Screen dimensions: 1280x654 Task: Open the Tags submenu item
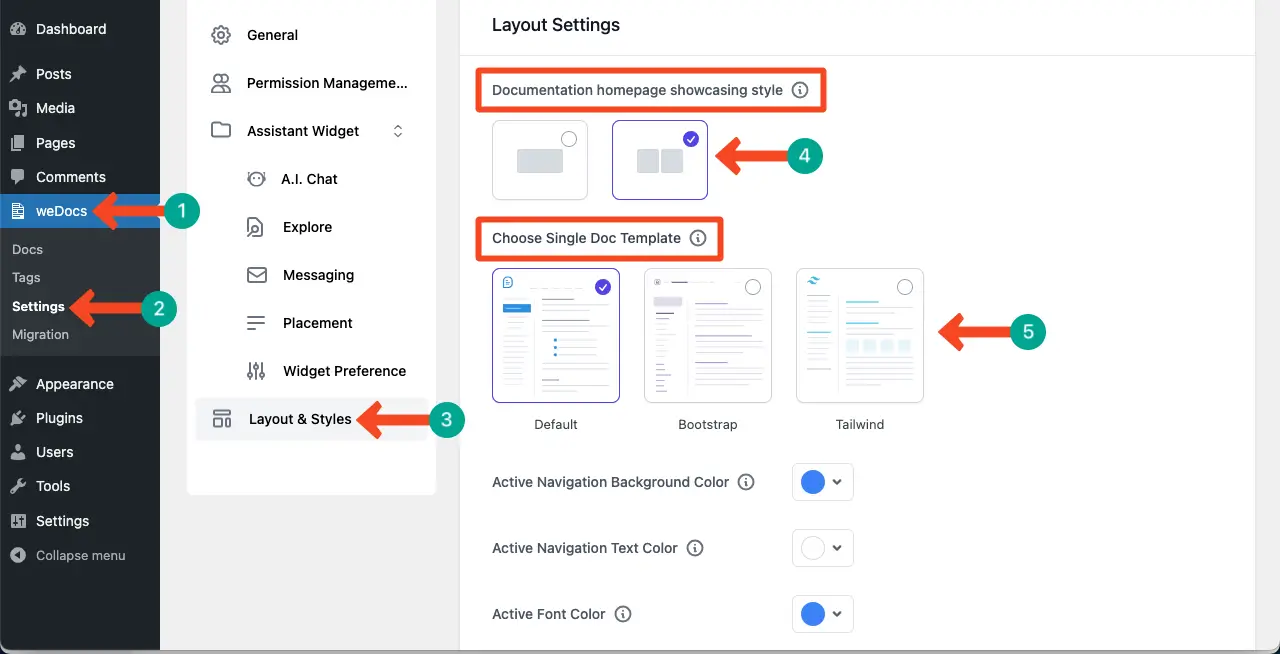(x=26, y=277)
